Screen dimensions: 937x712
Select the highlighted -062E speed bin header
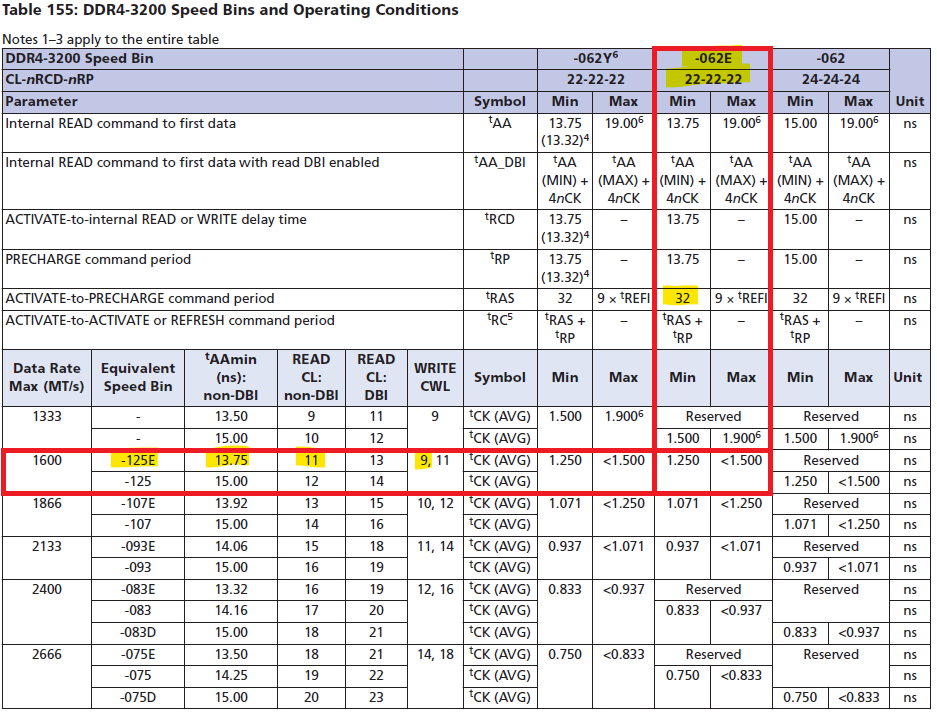point(711,58)
